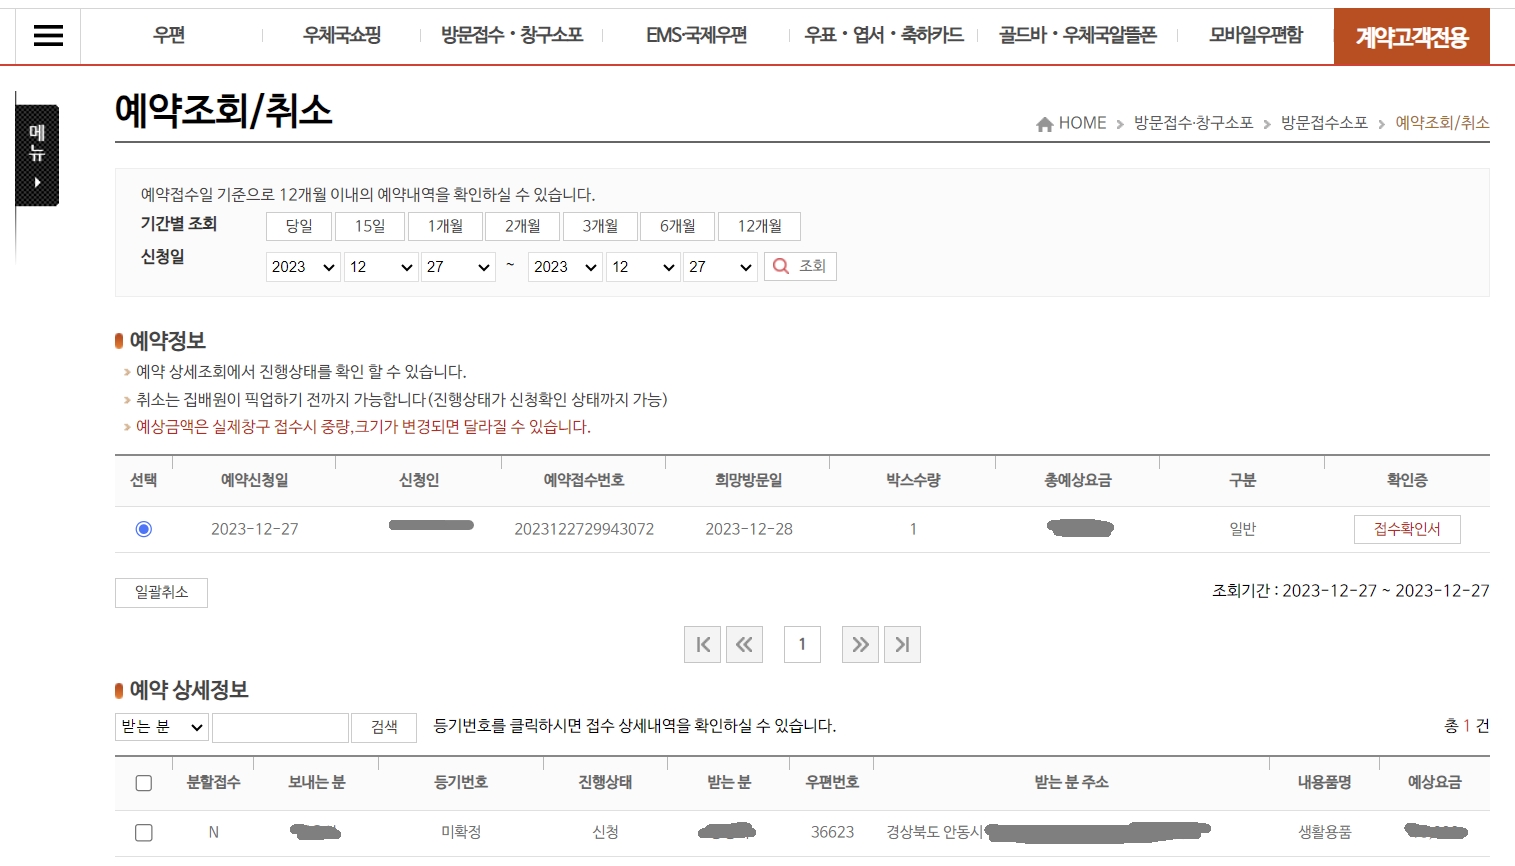Jump to the last page icon
This screenshot has height=866, width=1515.
(x=902, y=644)
